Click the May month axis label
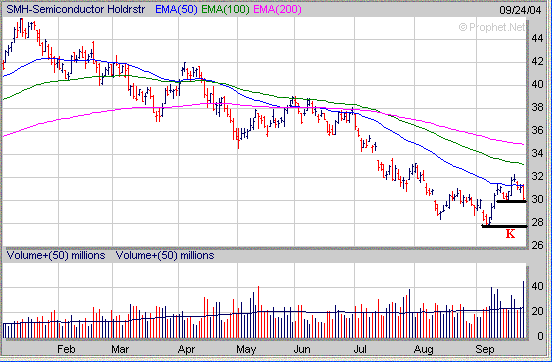The height and width of the screenshot is (362, 552). [246, 349]
